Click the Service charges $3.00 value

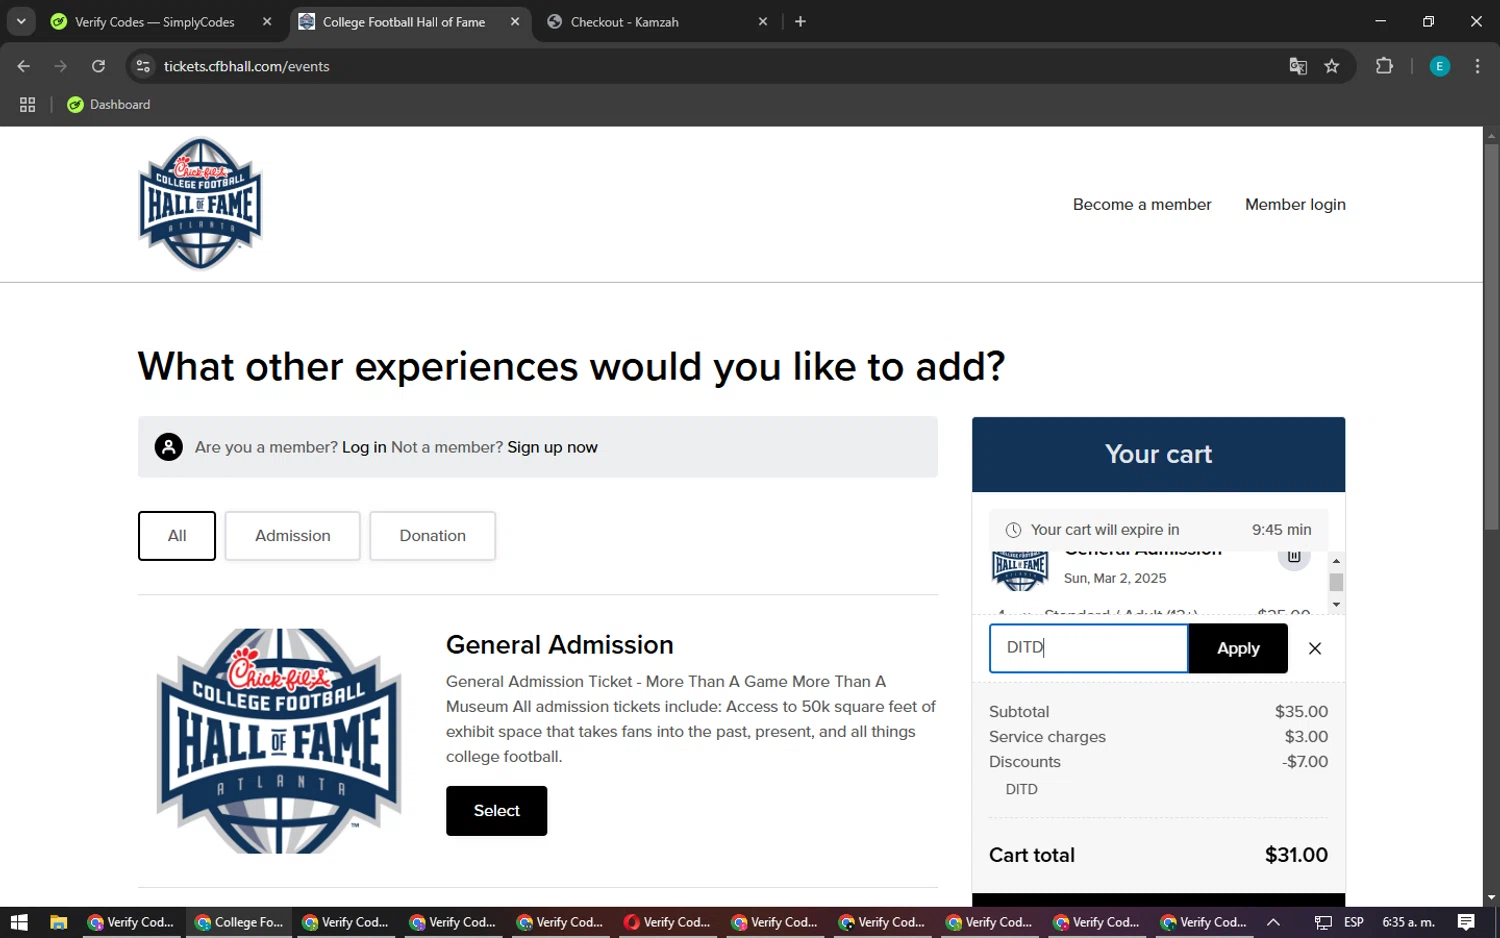click(1306, 737)
